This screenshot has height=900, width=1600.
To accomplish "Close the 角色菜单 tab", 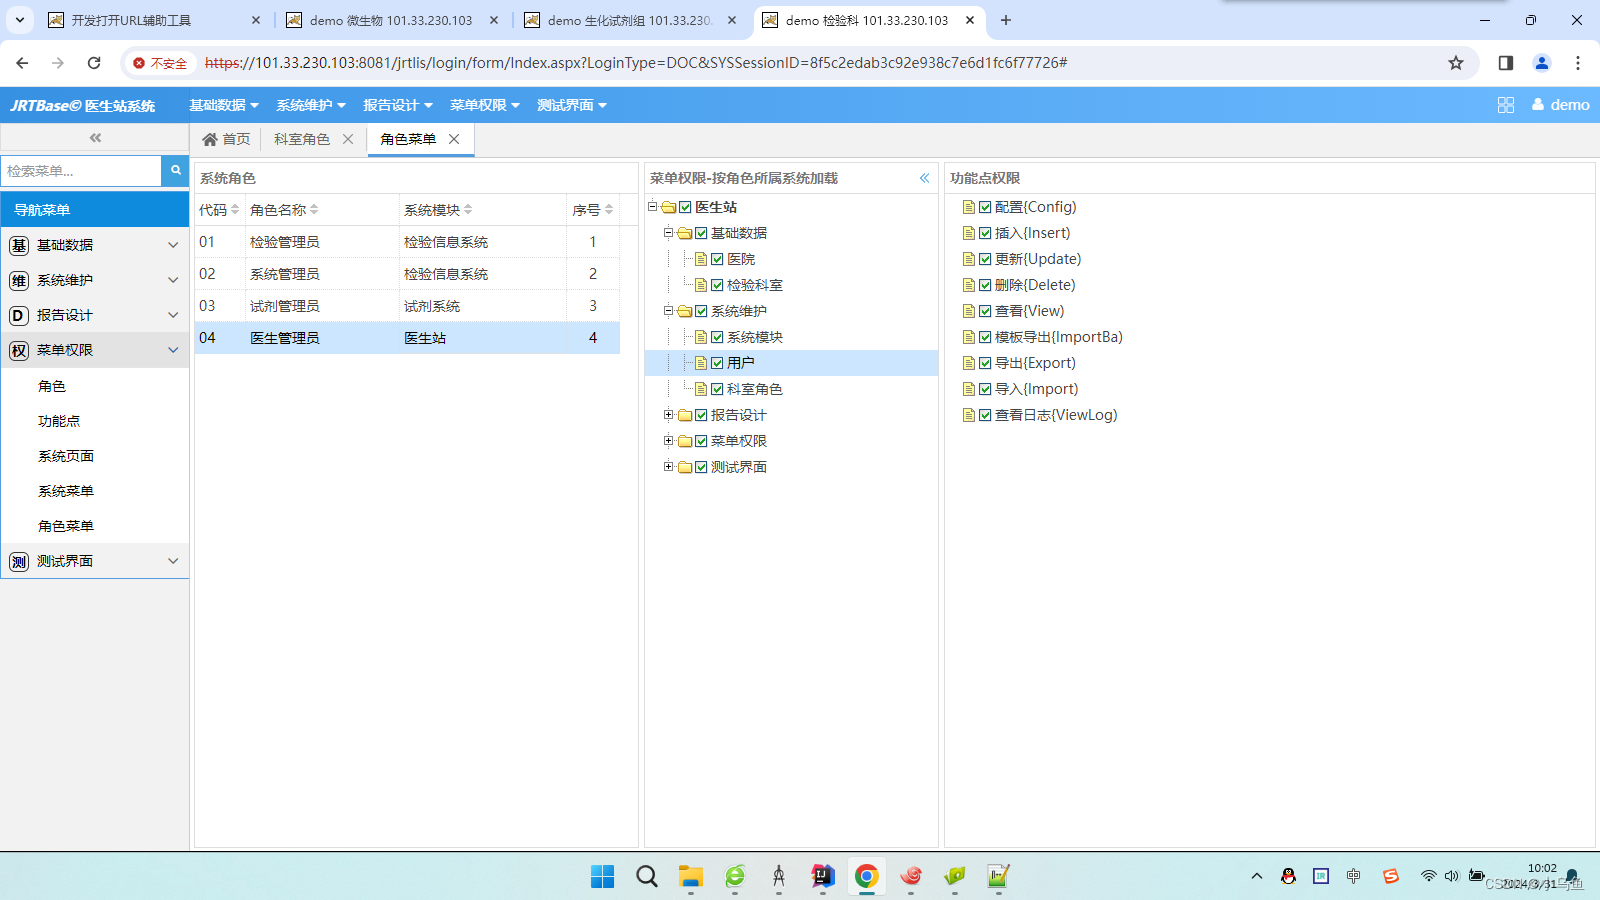I will click(x=454, y=139).
